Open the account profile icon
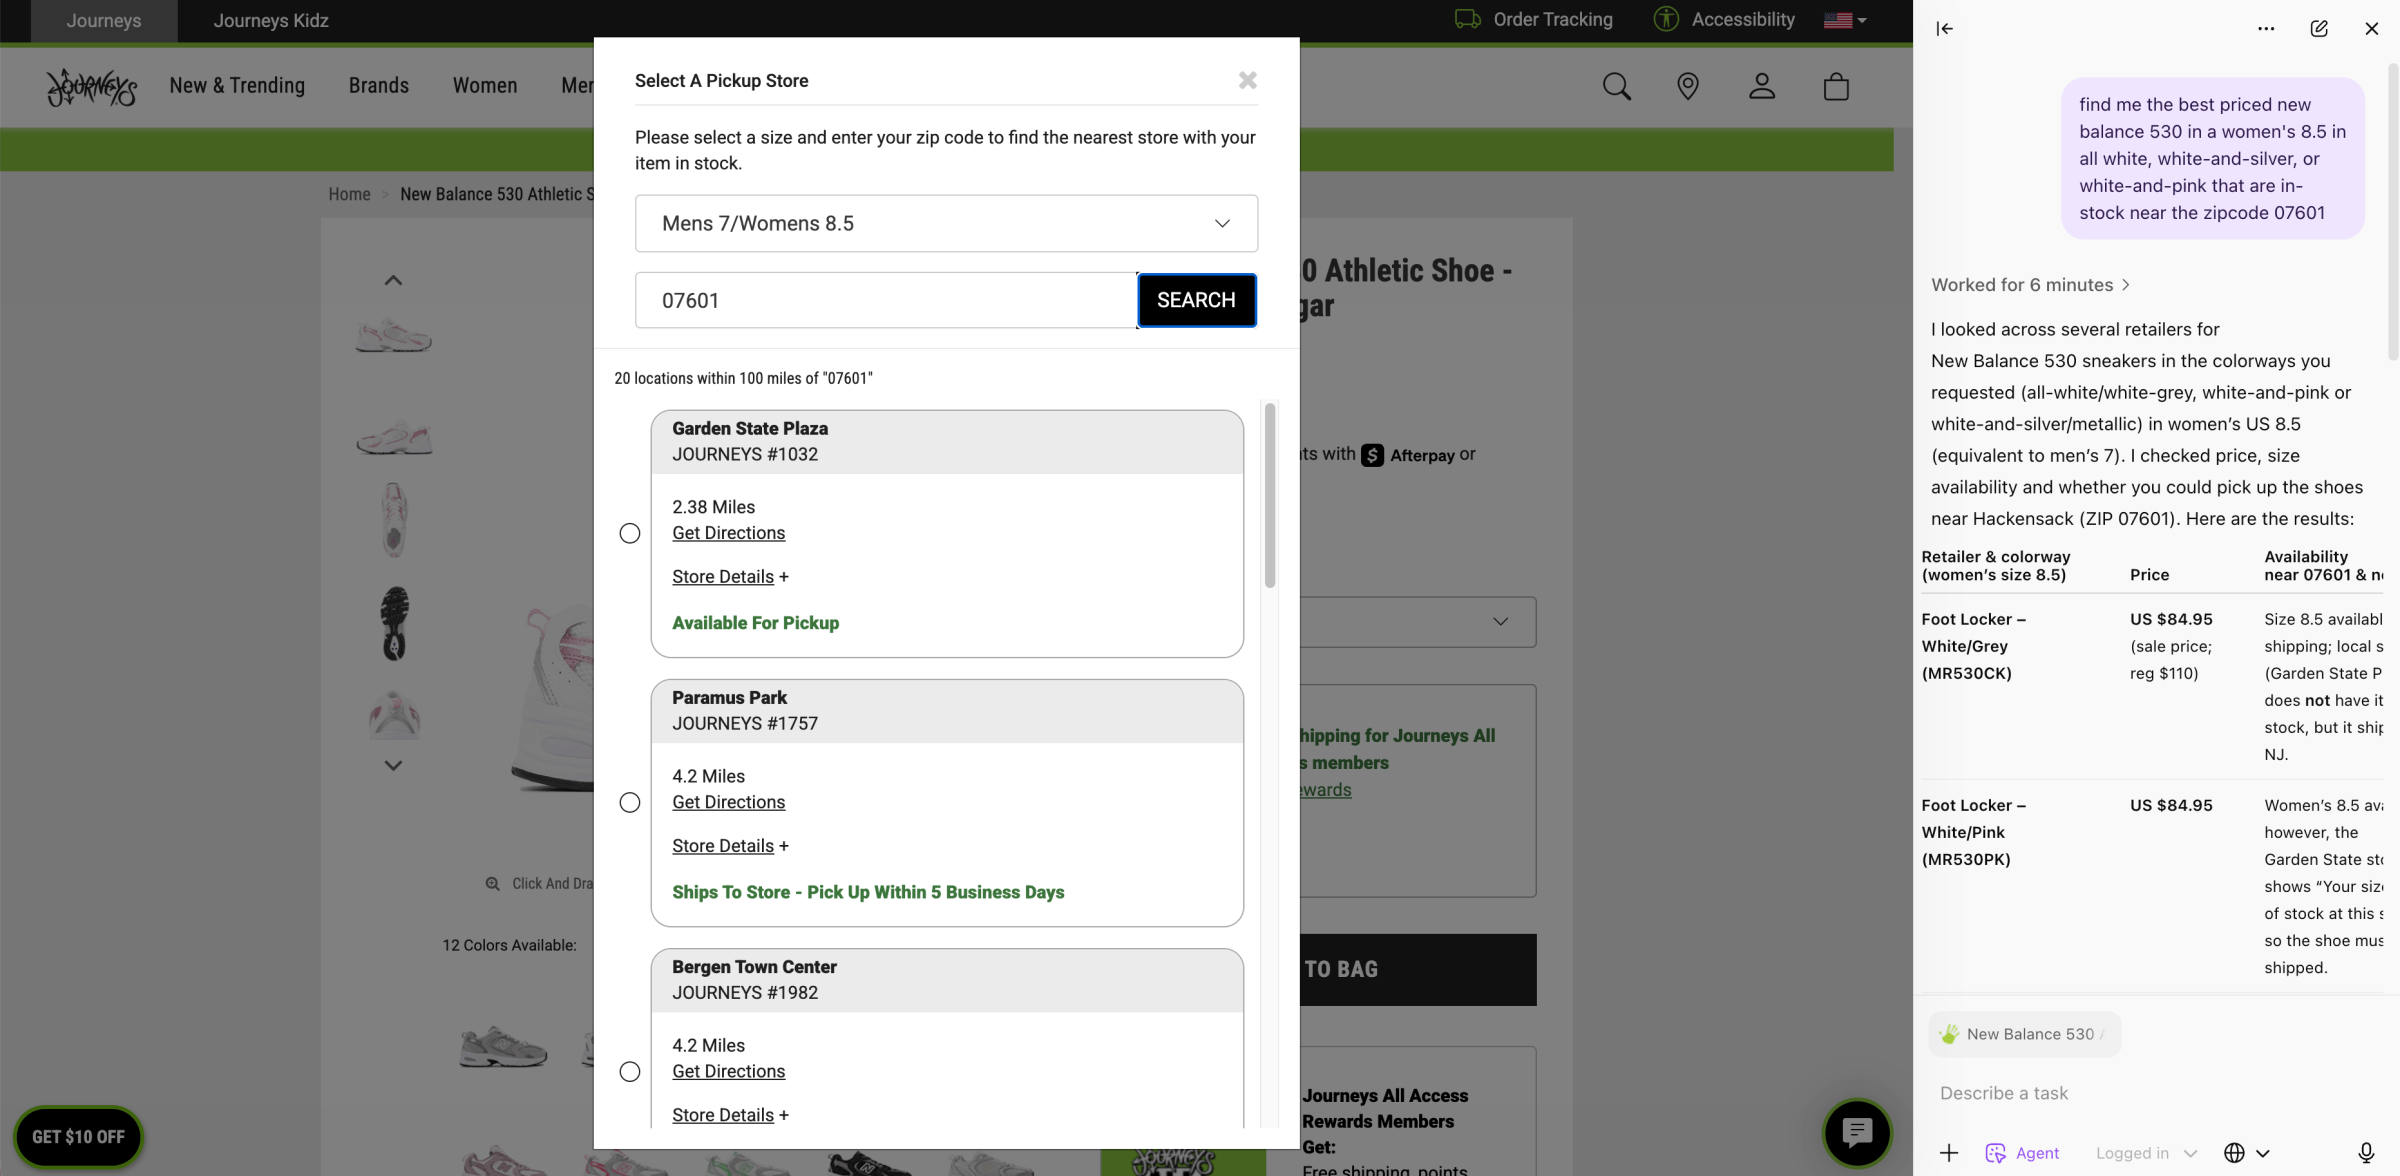The height and width of the screenshot is (1176, 2400). click(x=1762, y=87)
